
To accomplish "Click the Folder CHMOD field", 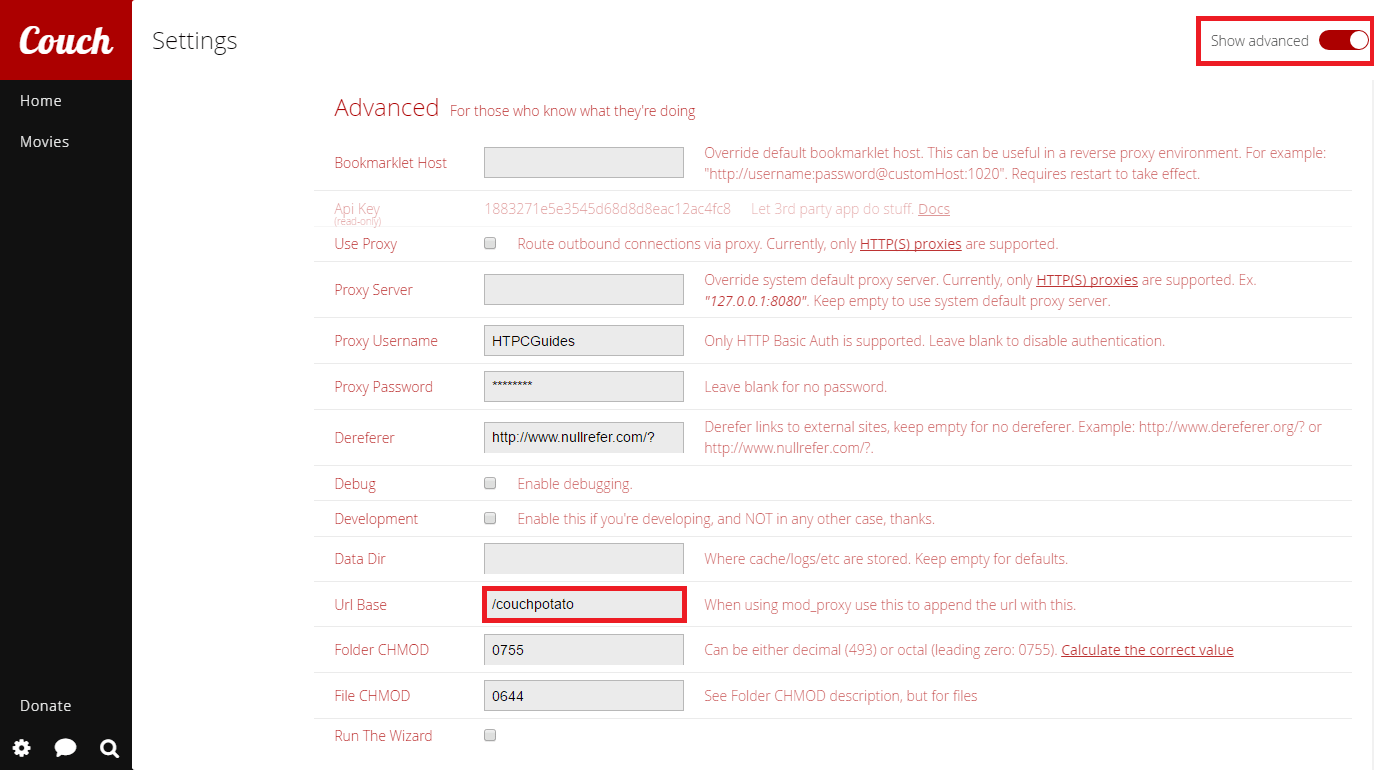I will point(584,650).
